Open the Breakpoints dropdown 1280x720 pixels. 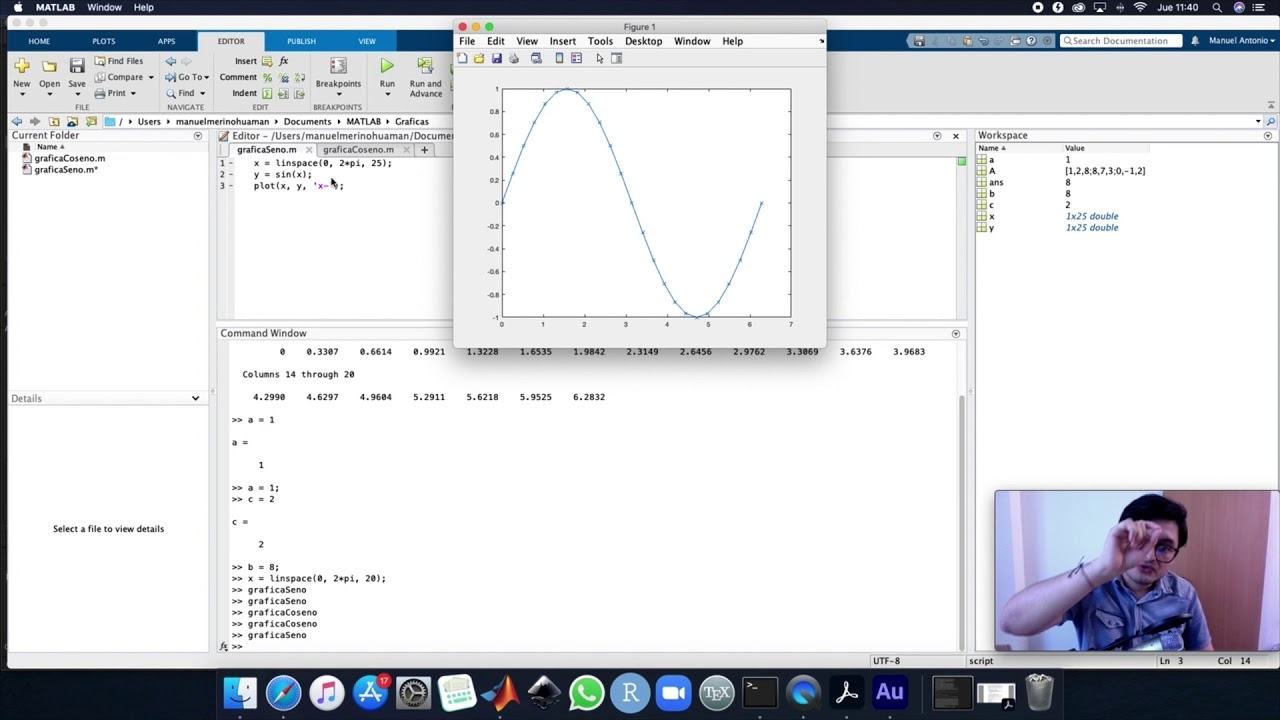click(338, 76)
